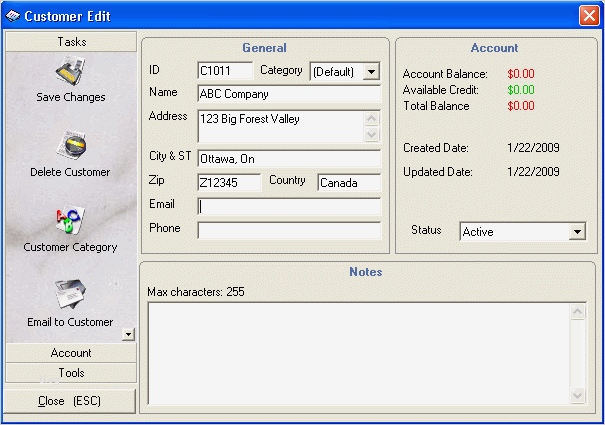Viewport: 605px width, 425px height.
Task: Click the Total Balance $0.00 value
Action: coord(521,106)
